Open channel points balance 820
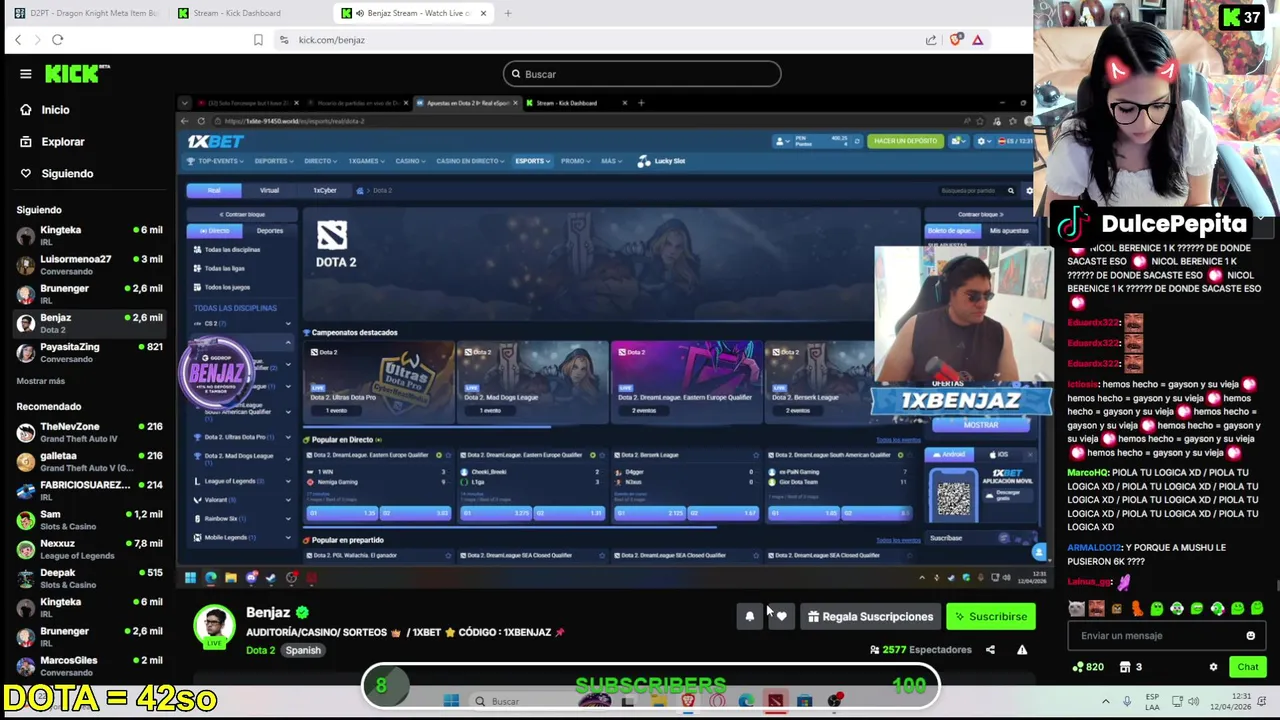Screen dimensions: 1280x720 coord(1087,667)
